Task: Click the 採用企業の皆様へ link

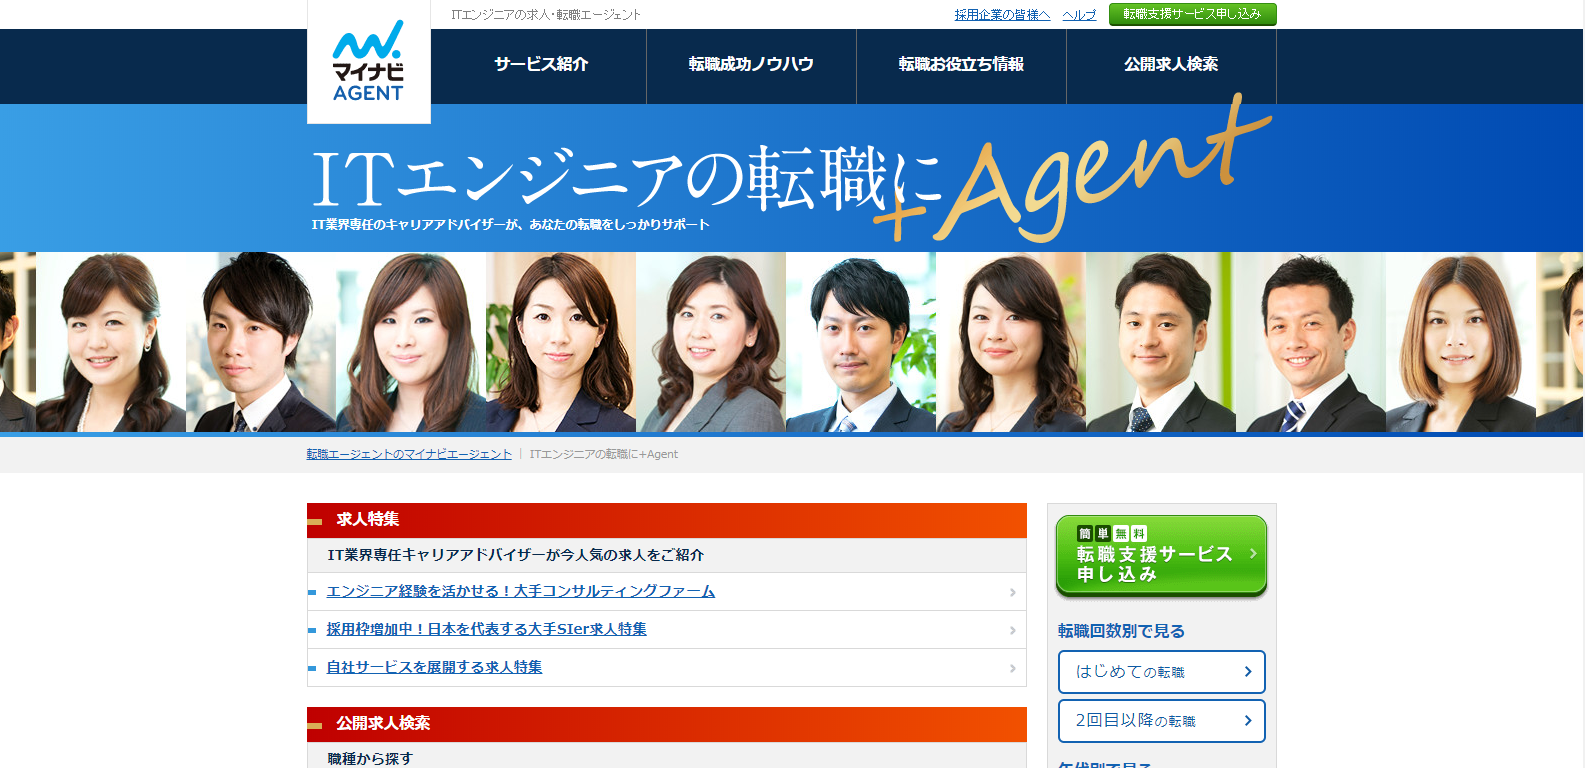Action: [x=1002, y=15]
